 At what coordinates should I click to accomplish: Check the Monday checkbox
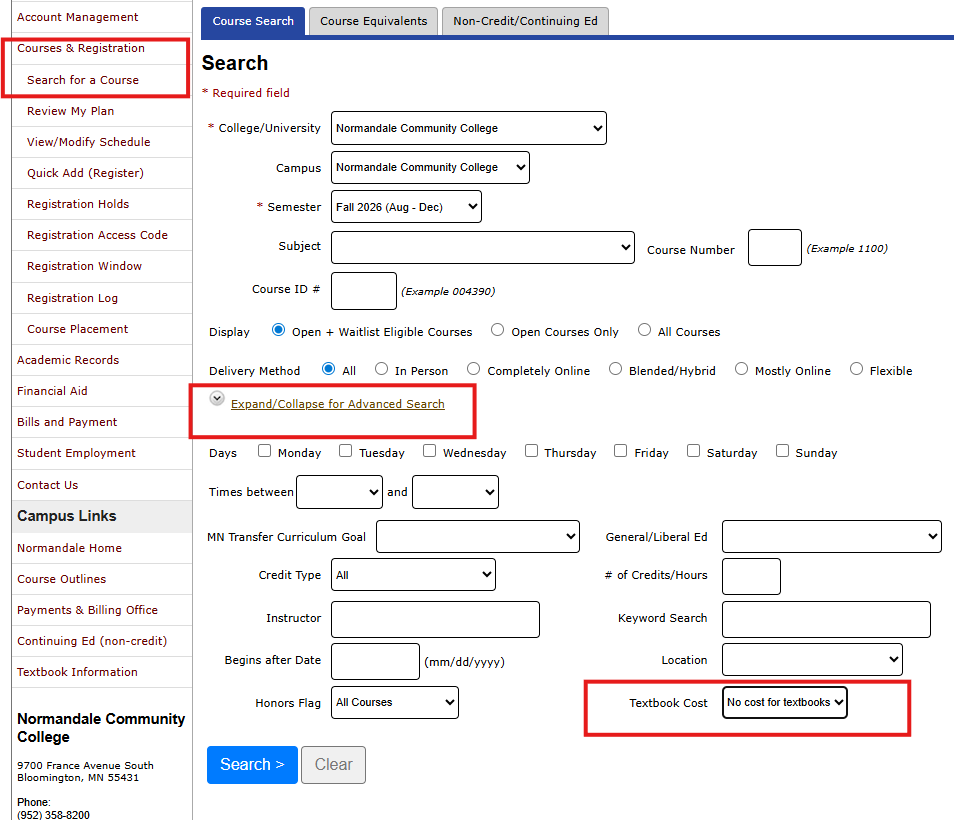tap(263, 450)
